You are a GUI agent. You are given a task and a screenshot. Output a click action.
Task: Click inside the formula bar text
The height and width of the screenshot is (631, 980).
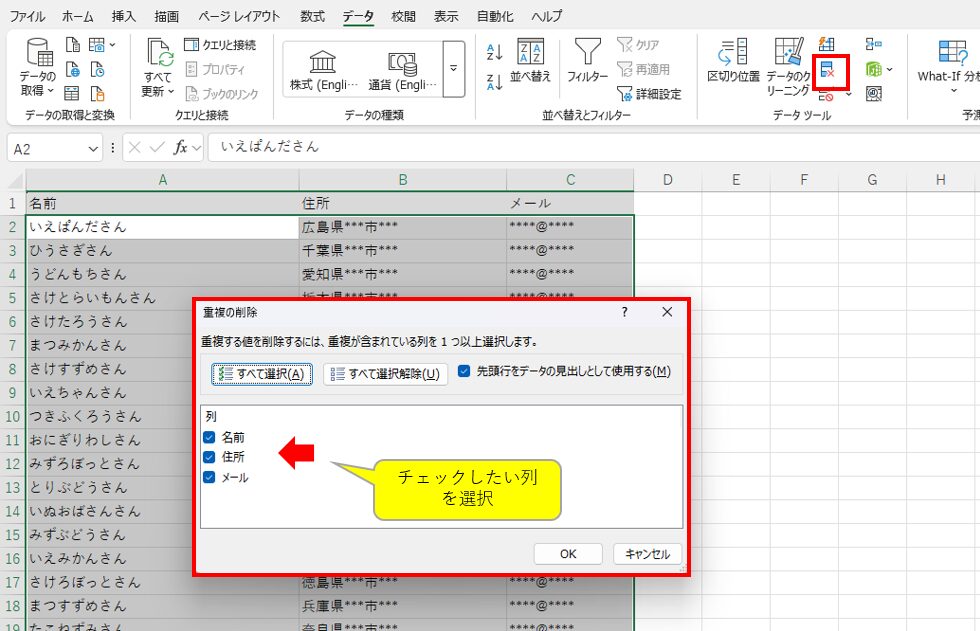pos(500,147)
